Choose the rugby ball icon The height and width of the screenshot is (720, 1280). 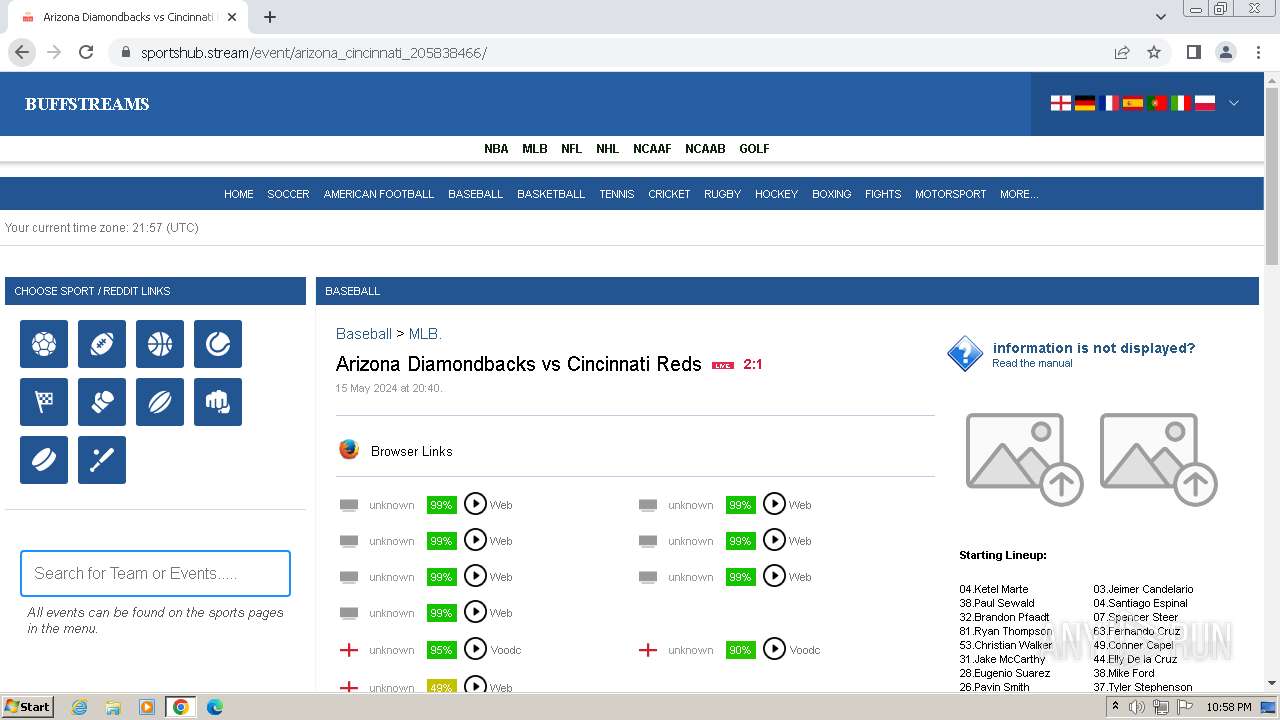[x=160, y=402]
